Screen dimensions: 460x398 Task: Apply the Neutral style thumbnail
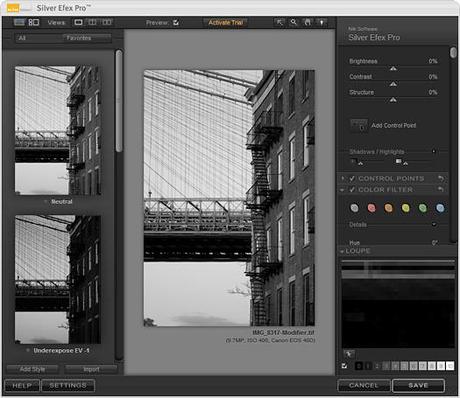coord(58,130)
